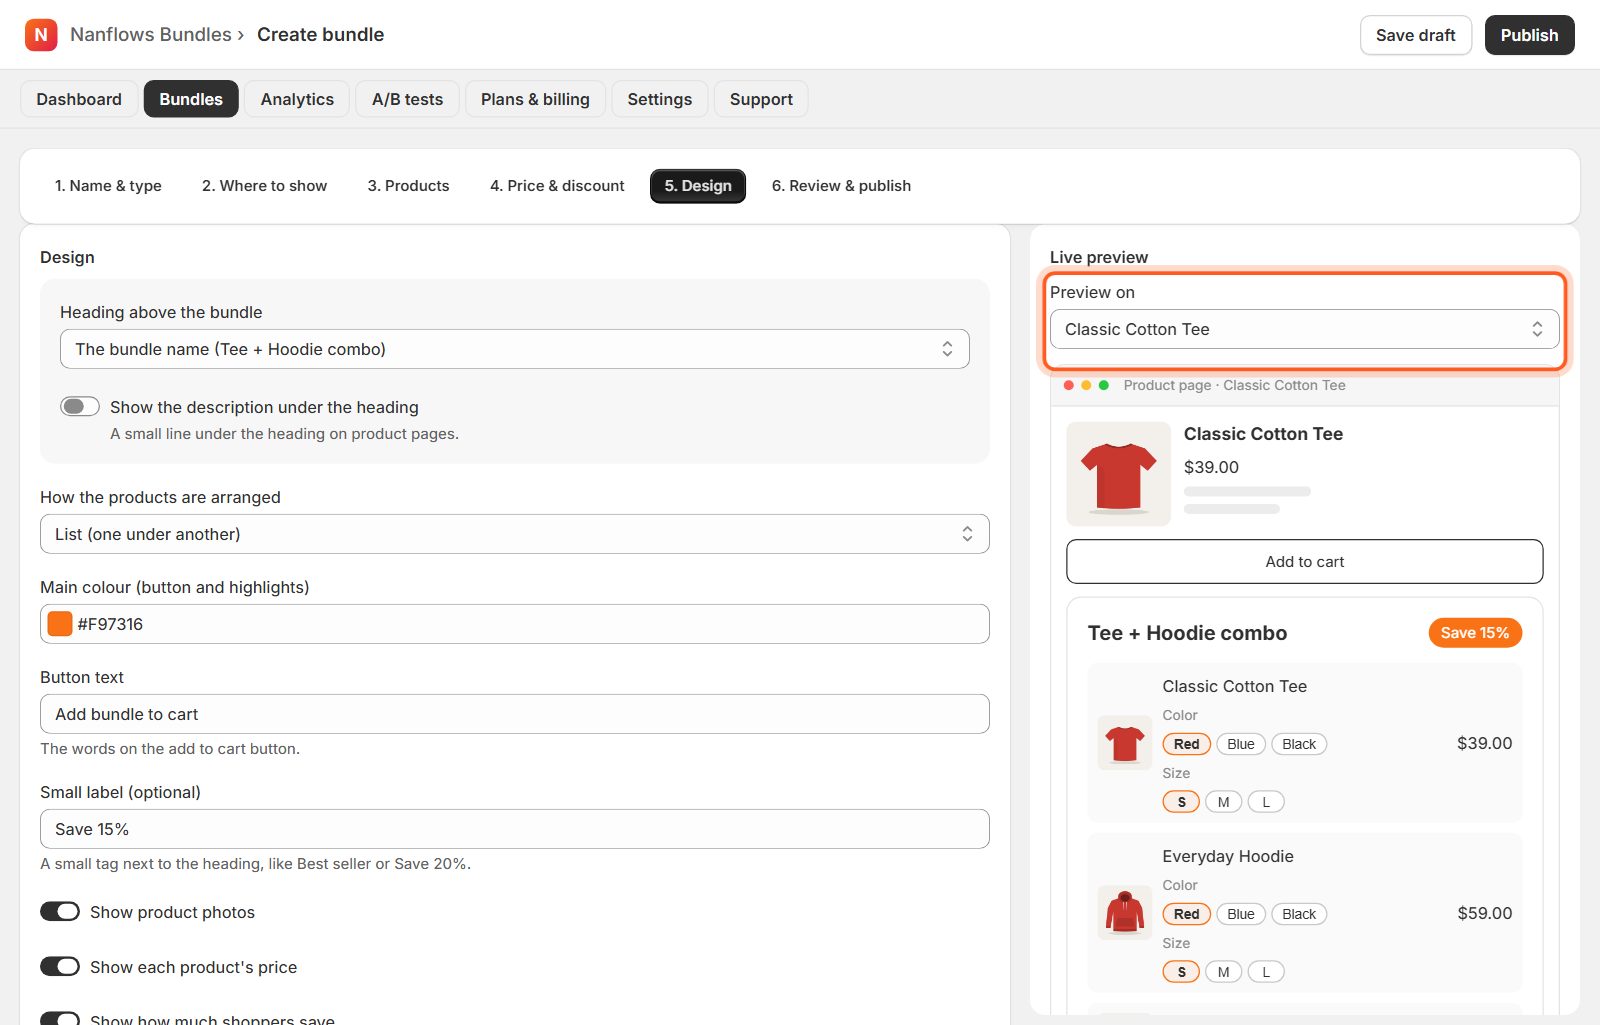Screen dimensions: 1600x1025
Task: Click the orange main colour swatch
Action: 60,623
